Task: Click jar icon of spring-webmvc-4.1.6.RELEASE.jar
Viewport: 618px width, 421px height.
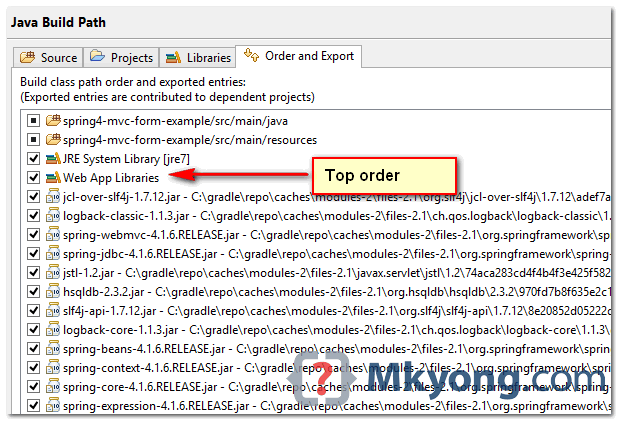Action: (x=53, y=234)
